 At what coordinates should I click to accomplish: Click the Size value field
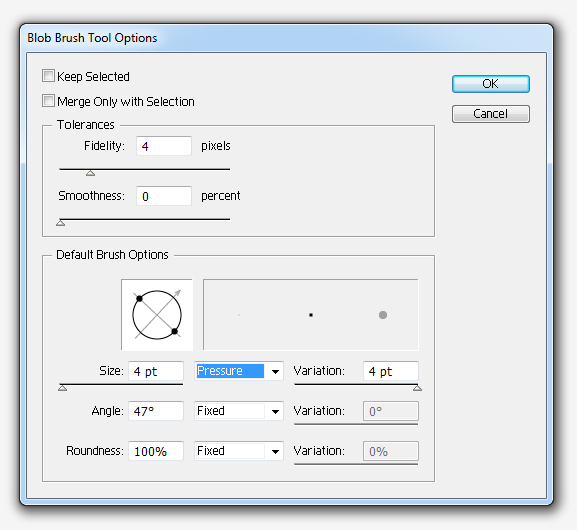click(156, 371)
